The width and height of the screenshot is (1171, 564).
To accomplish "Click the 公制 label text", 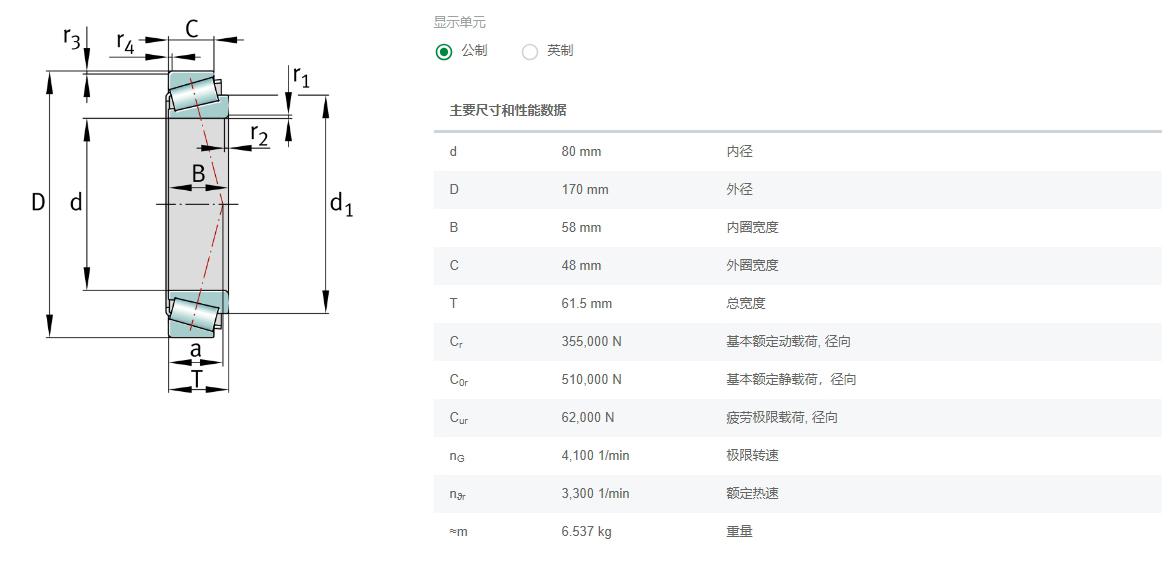I will tap(474, 51).
